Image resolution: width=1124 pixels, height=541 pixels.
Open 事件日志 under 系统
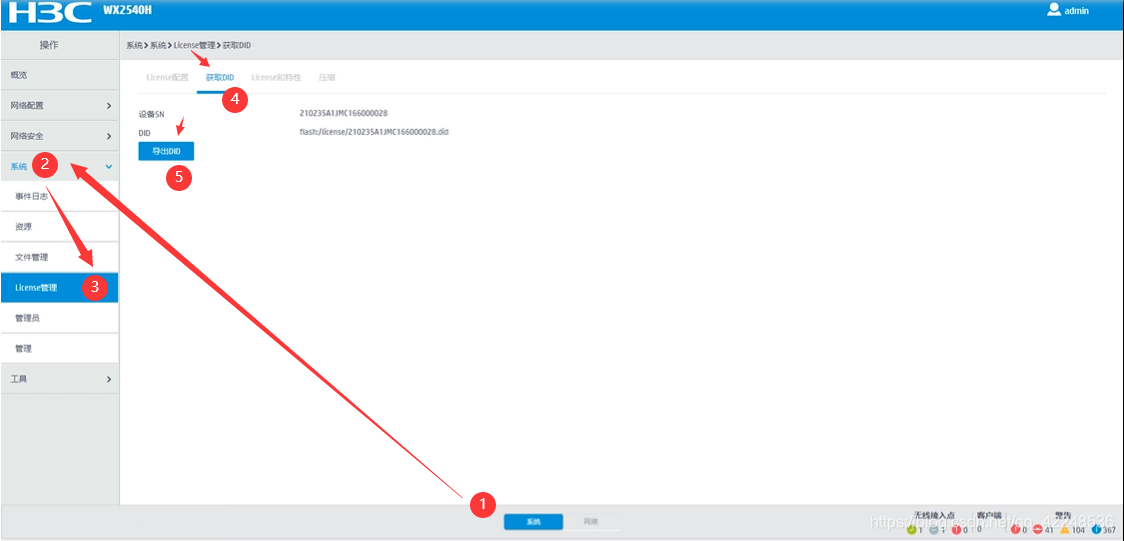pos(59,196)
